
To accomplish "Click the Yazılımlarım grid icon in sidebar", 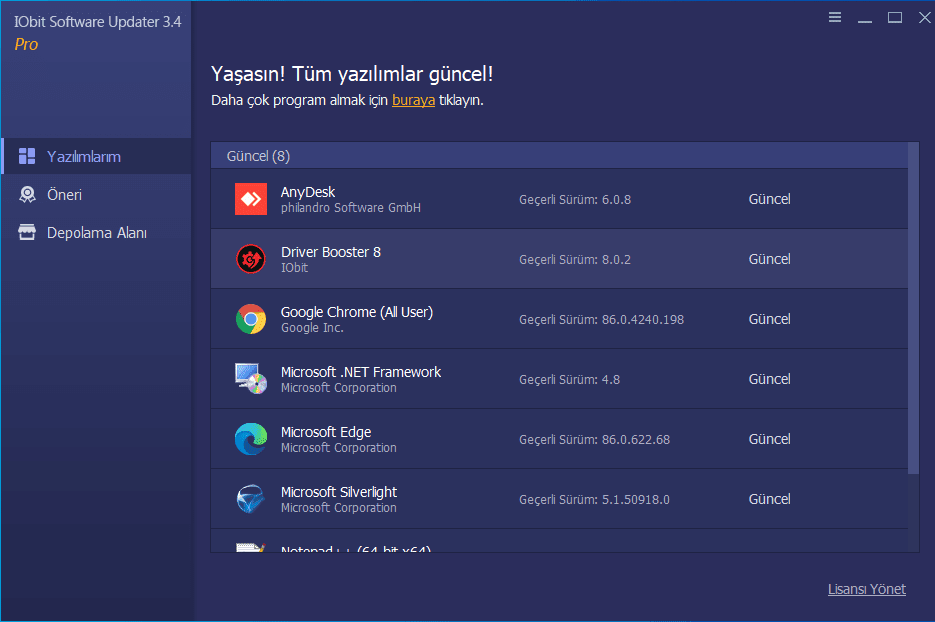I will [x=27, y=156].
